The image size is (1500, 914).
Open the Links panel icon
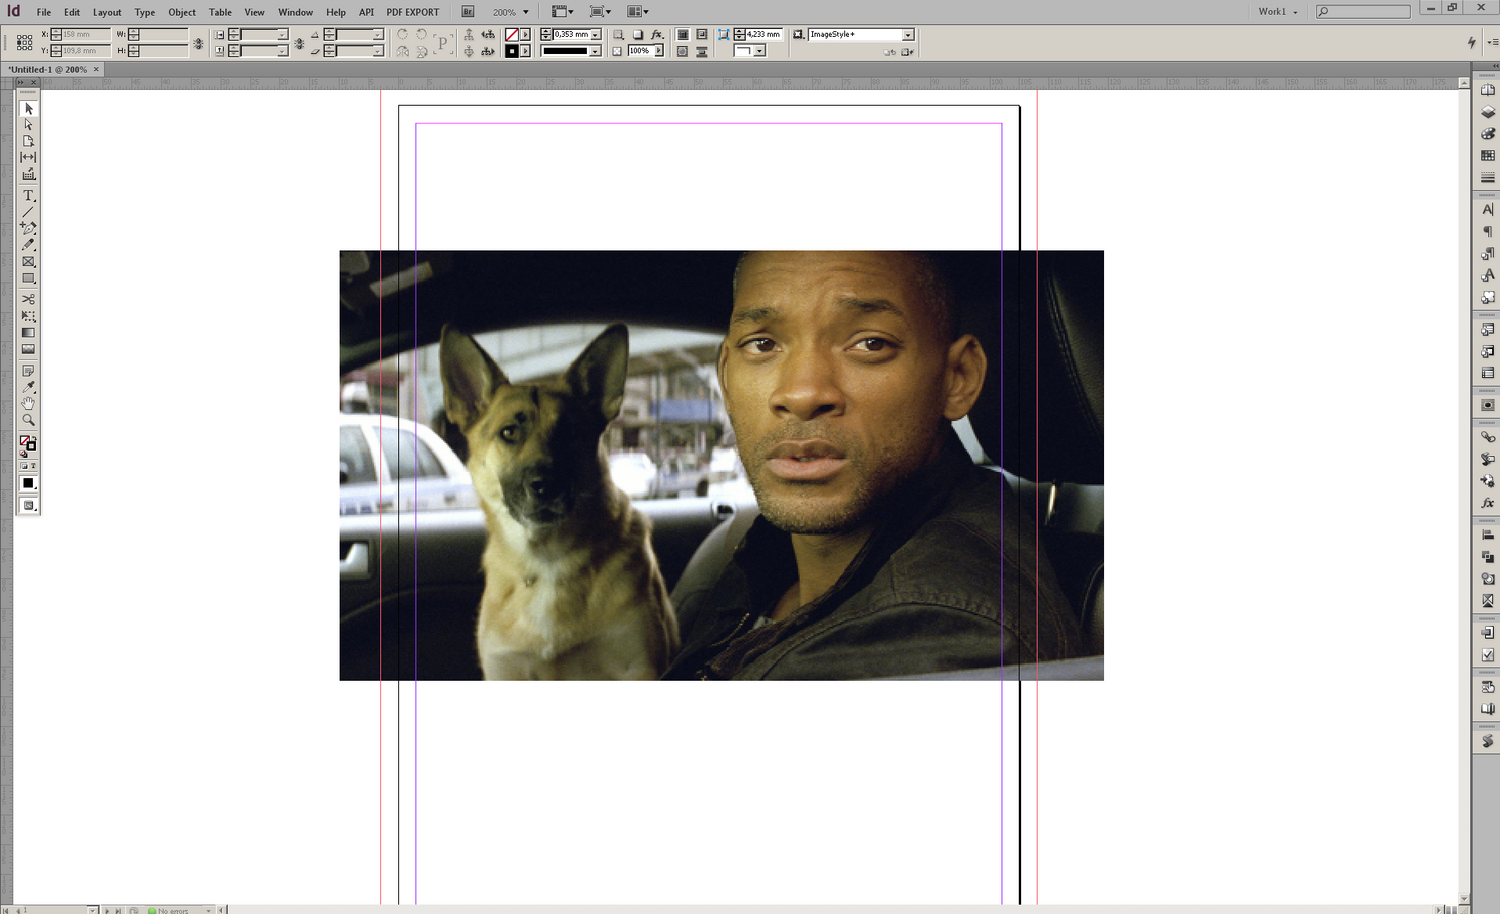coord(1488,437)
